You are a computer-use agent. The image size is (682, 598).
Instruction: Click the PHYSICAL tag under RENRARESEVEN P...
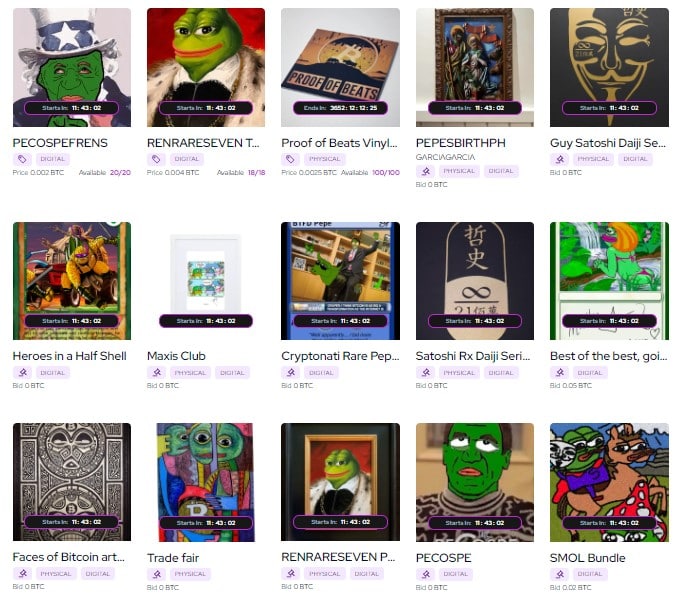(324, 574)
